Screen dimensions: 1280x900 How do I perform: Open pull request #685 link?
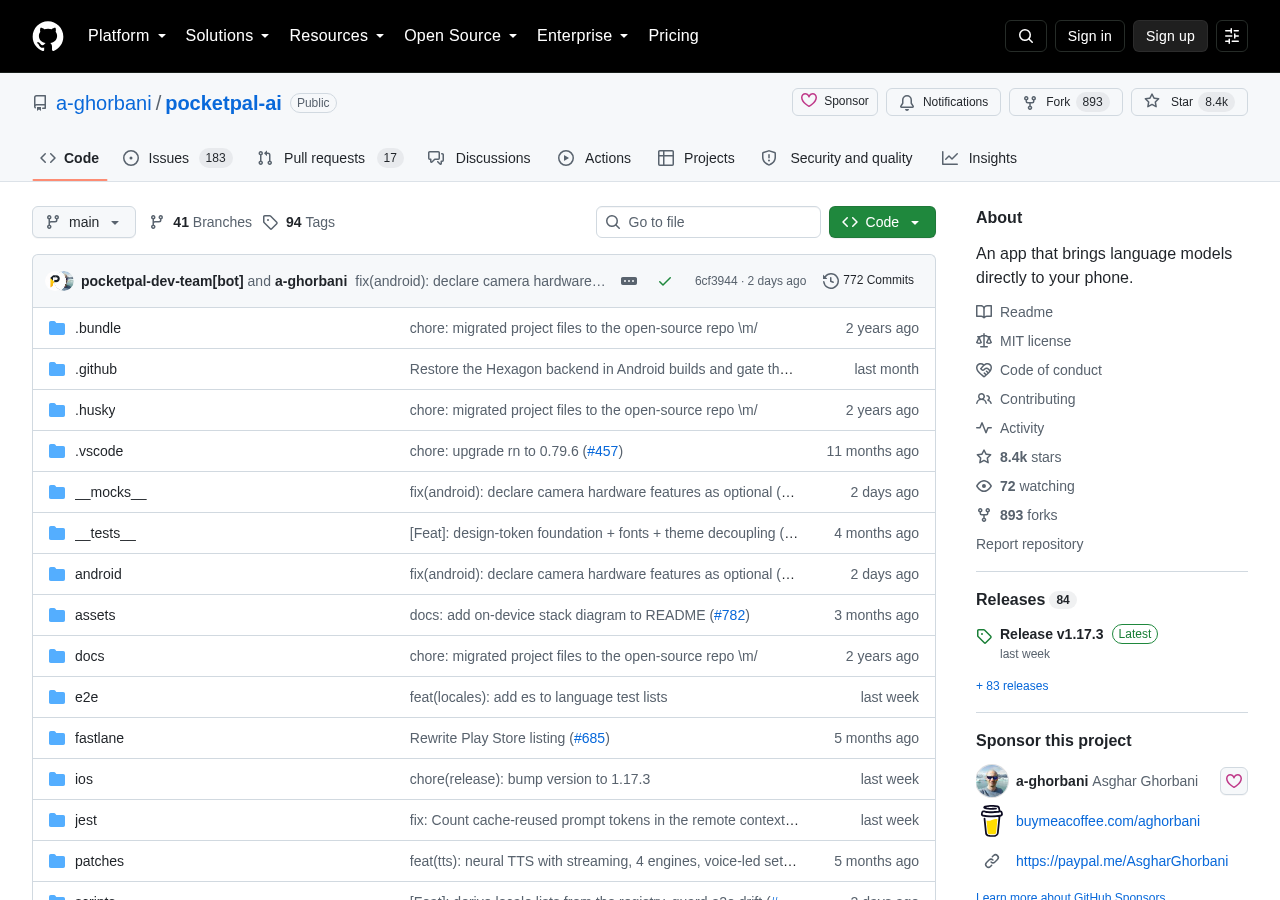coord(590,738)
